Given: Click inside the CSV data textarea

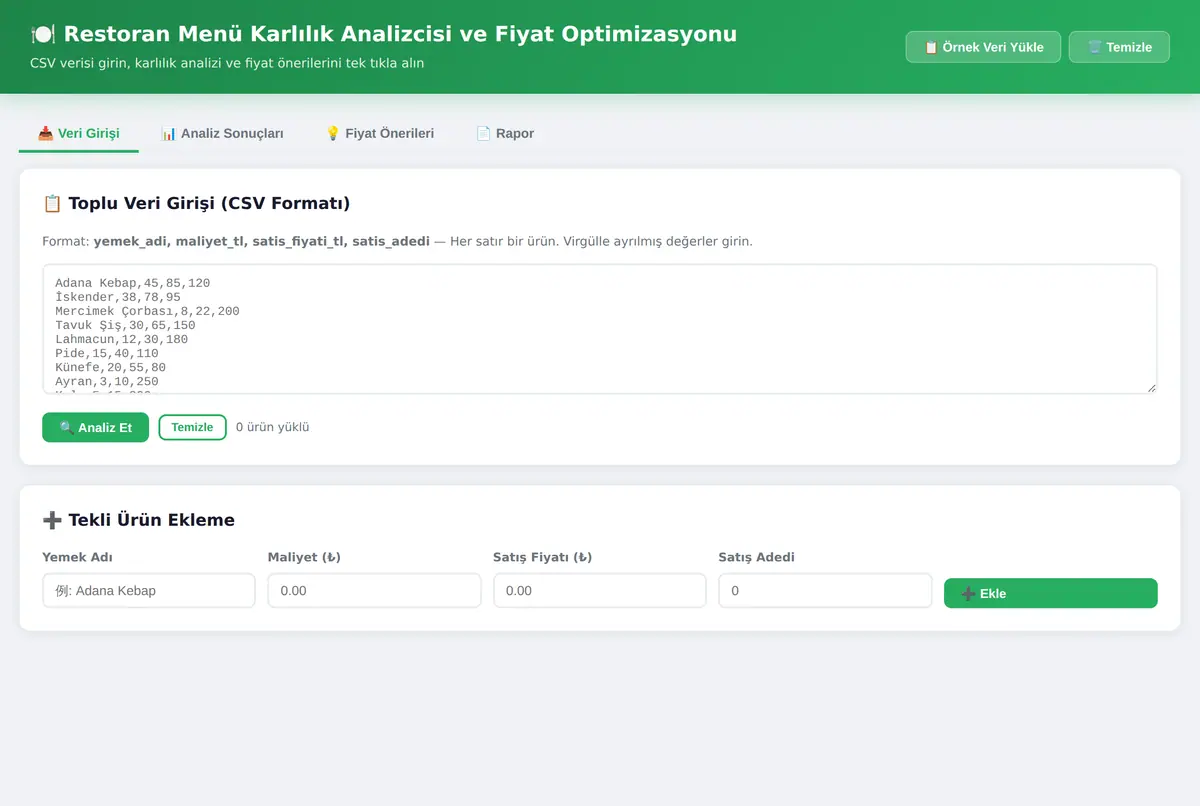Looking at the screenshot, I should tap(600, 329).
